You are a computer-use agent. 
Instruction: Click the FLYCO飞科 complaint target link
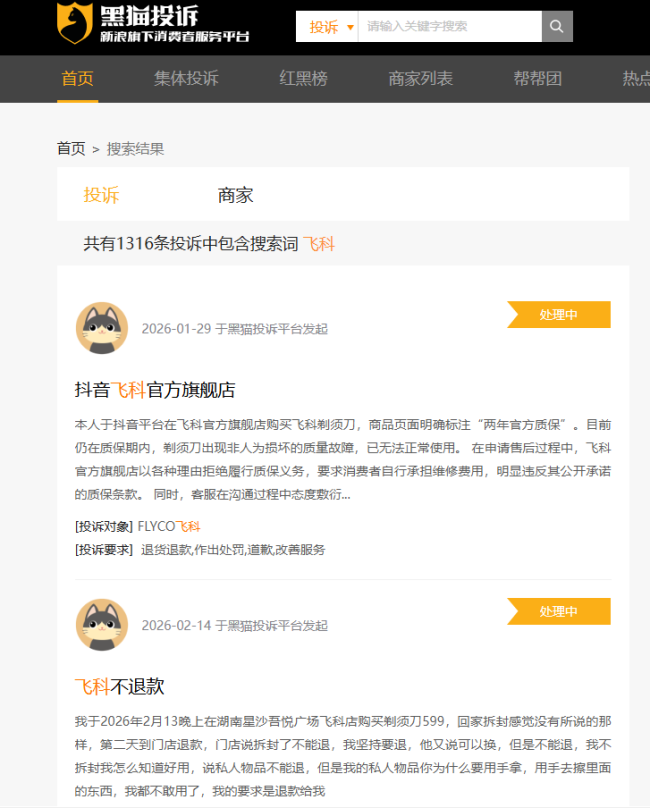click(169, 526)
